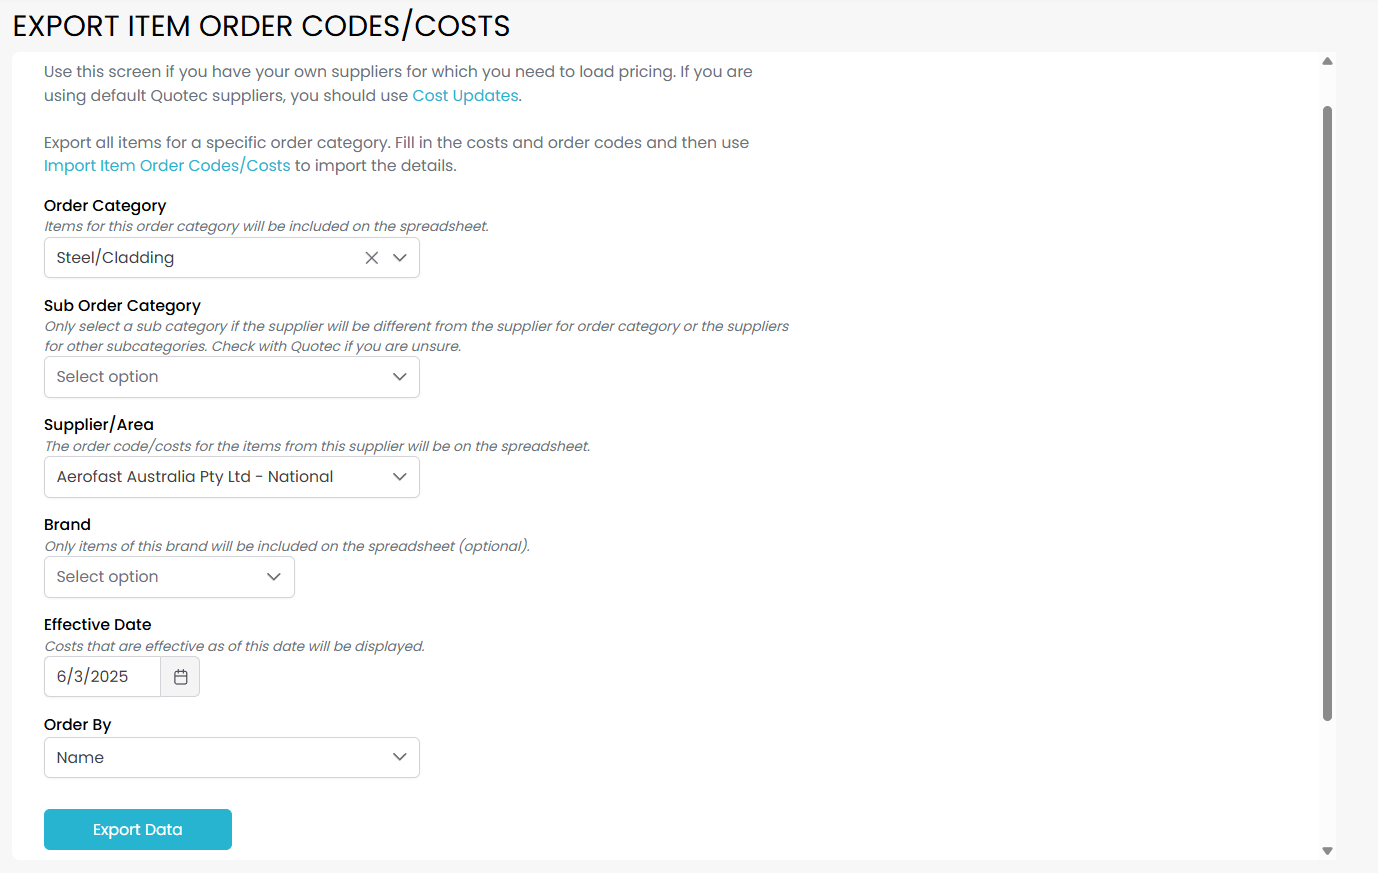
Task: Click the Supplier/Area chevron arrow
Action: tap(400, 477)
